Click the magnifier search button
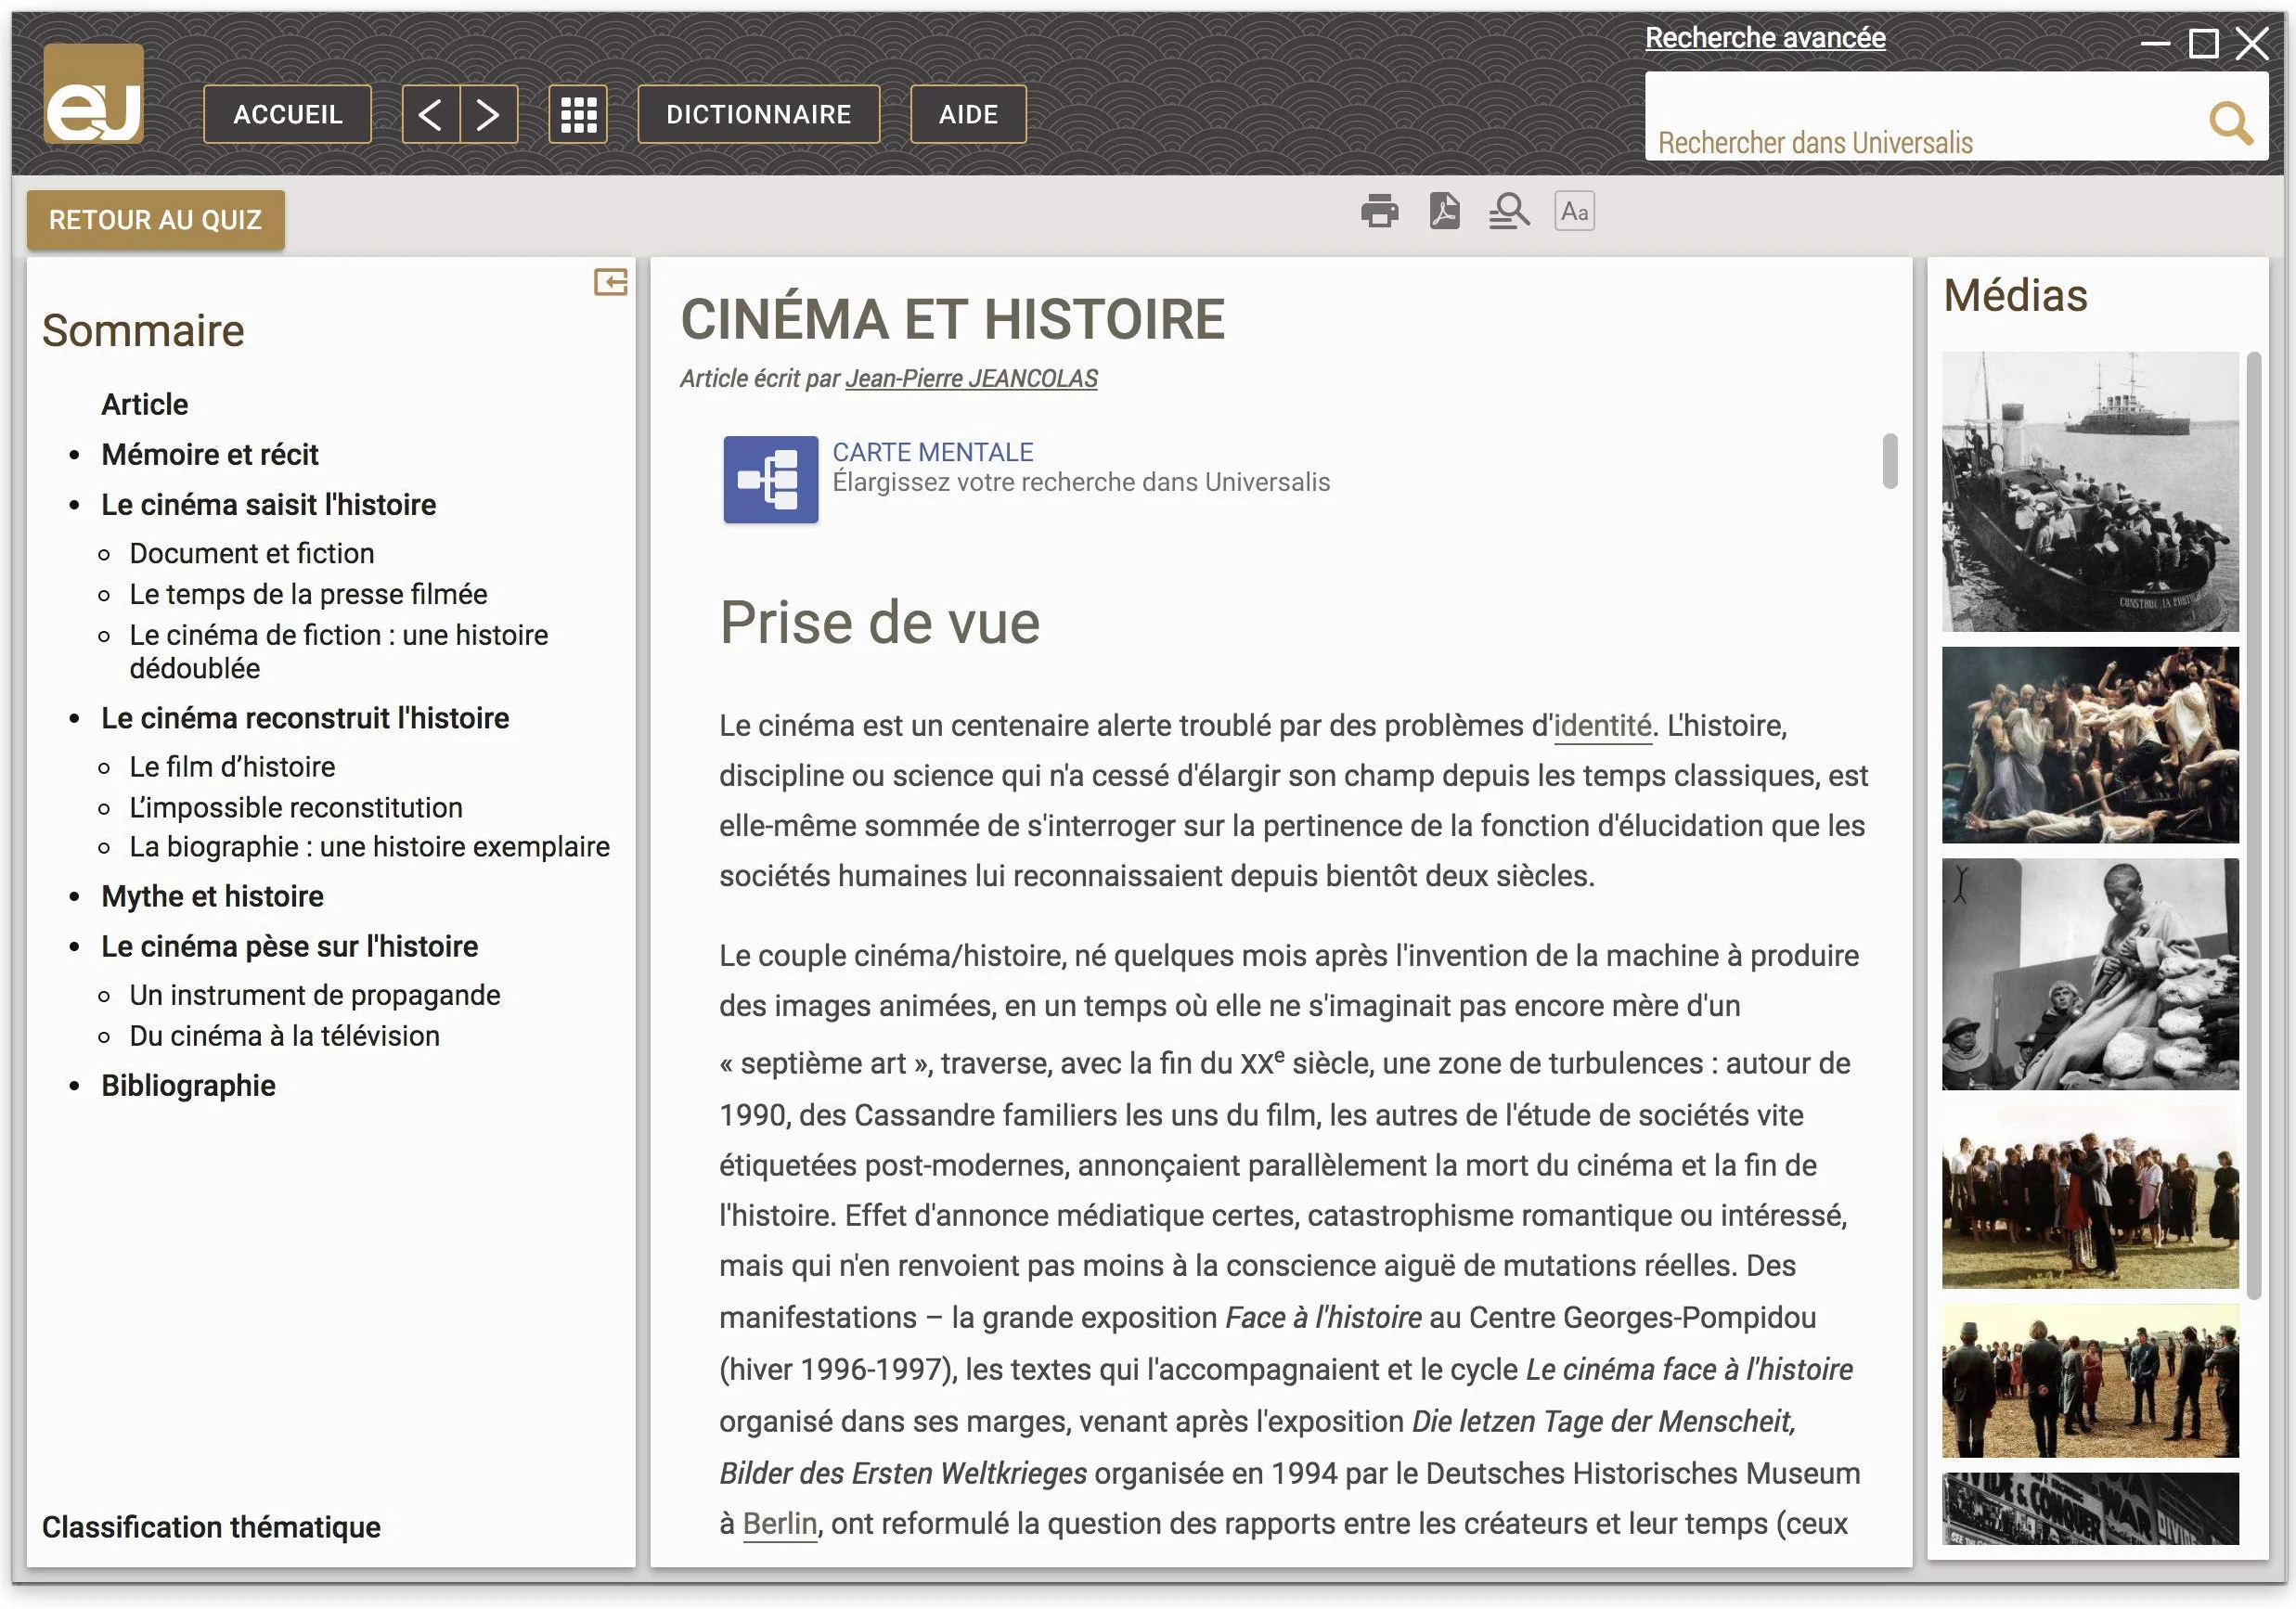Image resolution: width=2296 pixels, height=1609 pixels. (x=2230, y=124)
